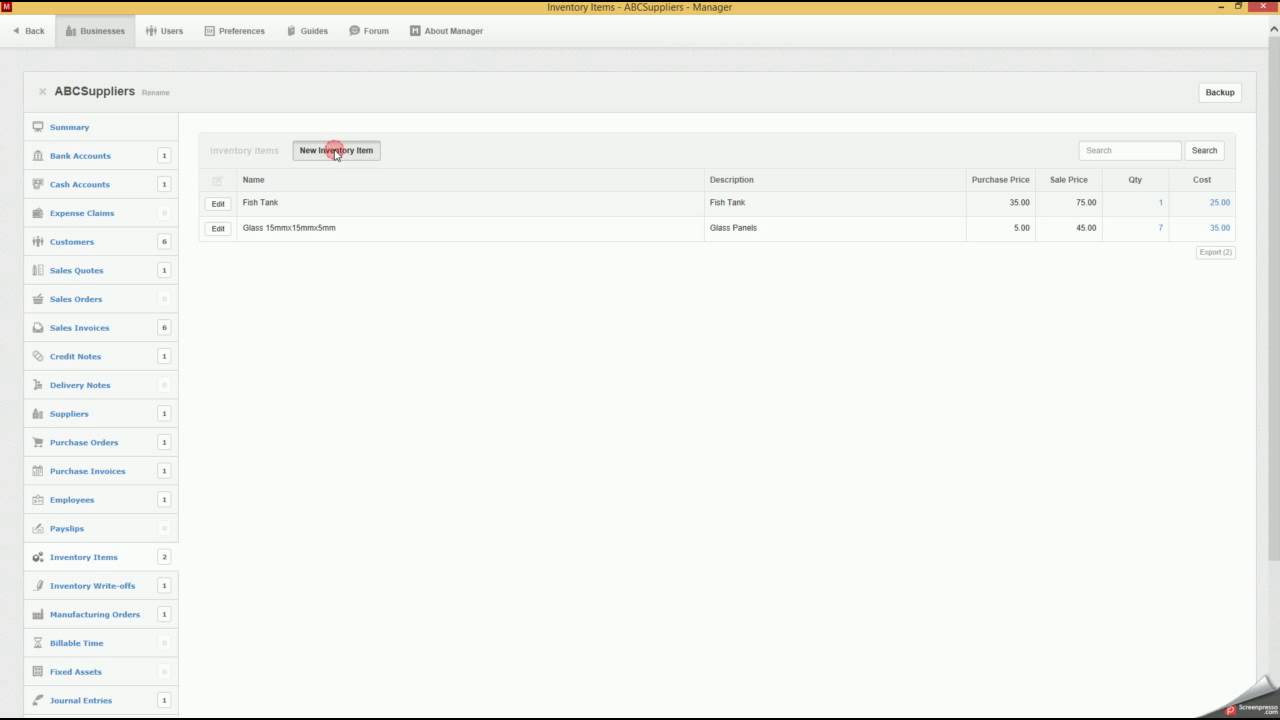
Task: Click the Fish Tank sale price 75.00
Action: (1086, 203)
